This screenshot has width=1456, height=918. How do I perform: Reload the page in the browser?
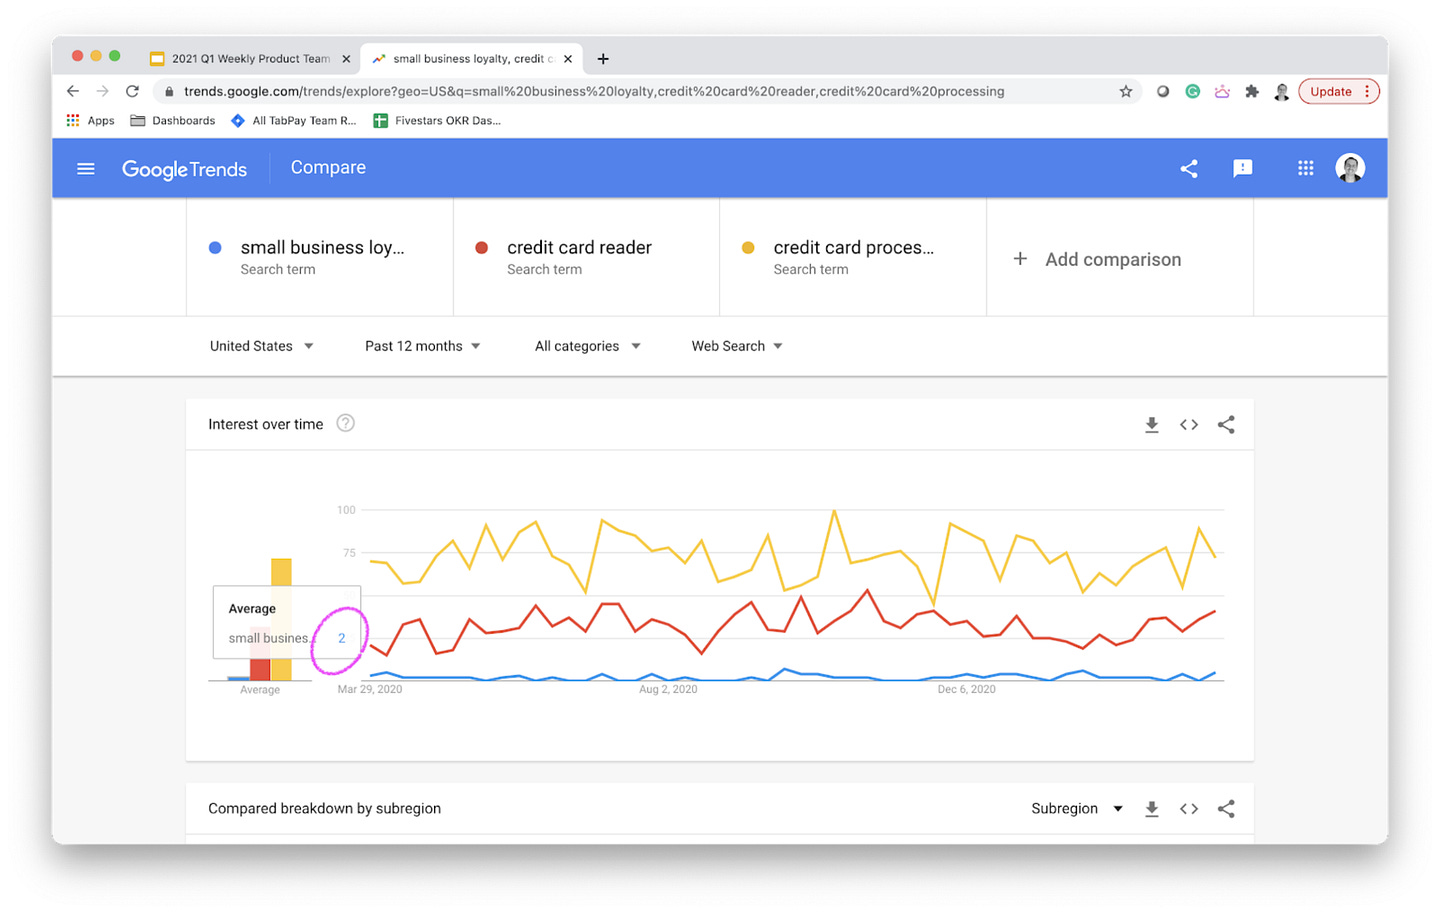tap(132, 92)
